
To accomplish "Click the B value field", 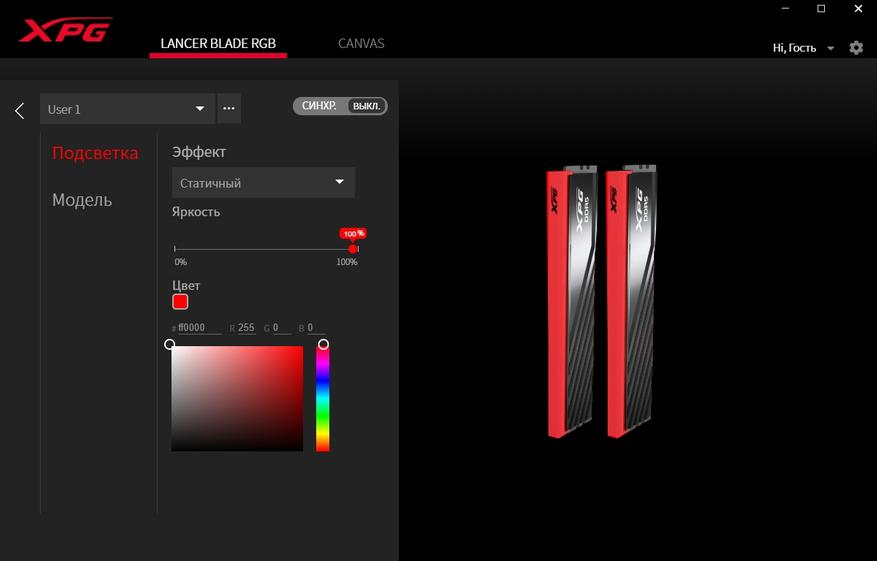I will click(317, 328).
